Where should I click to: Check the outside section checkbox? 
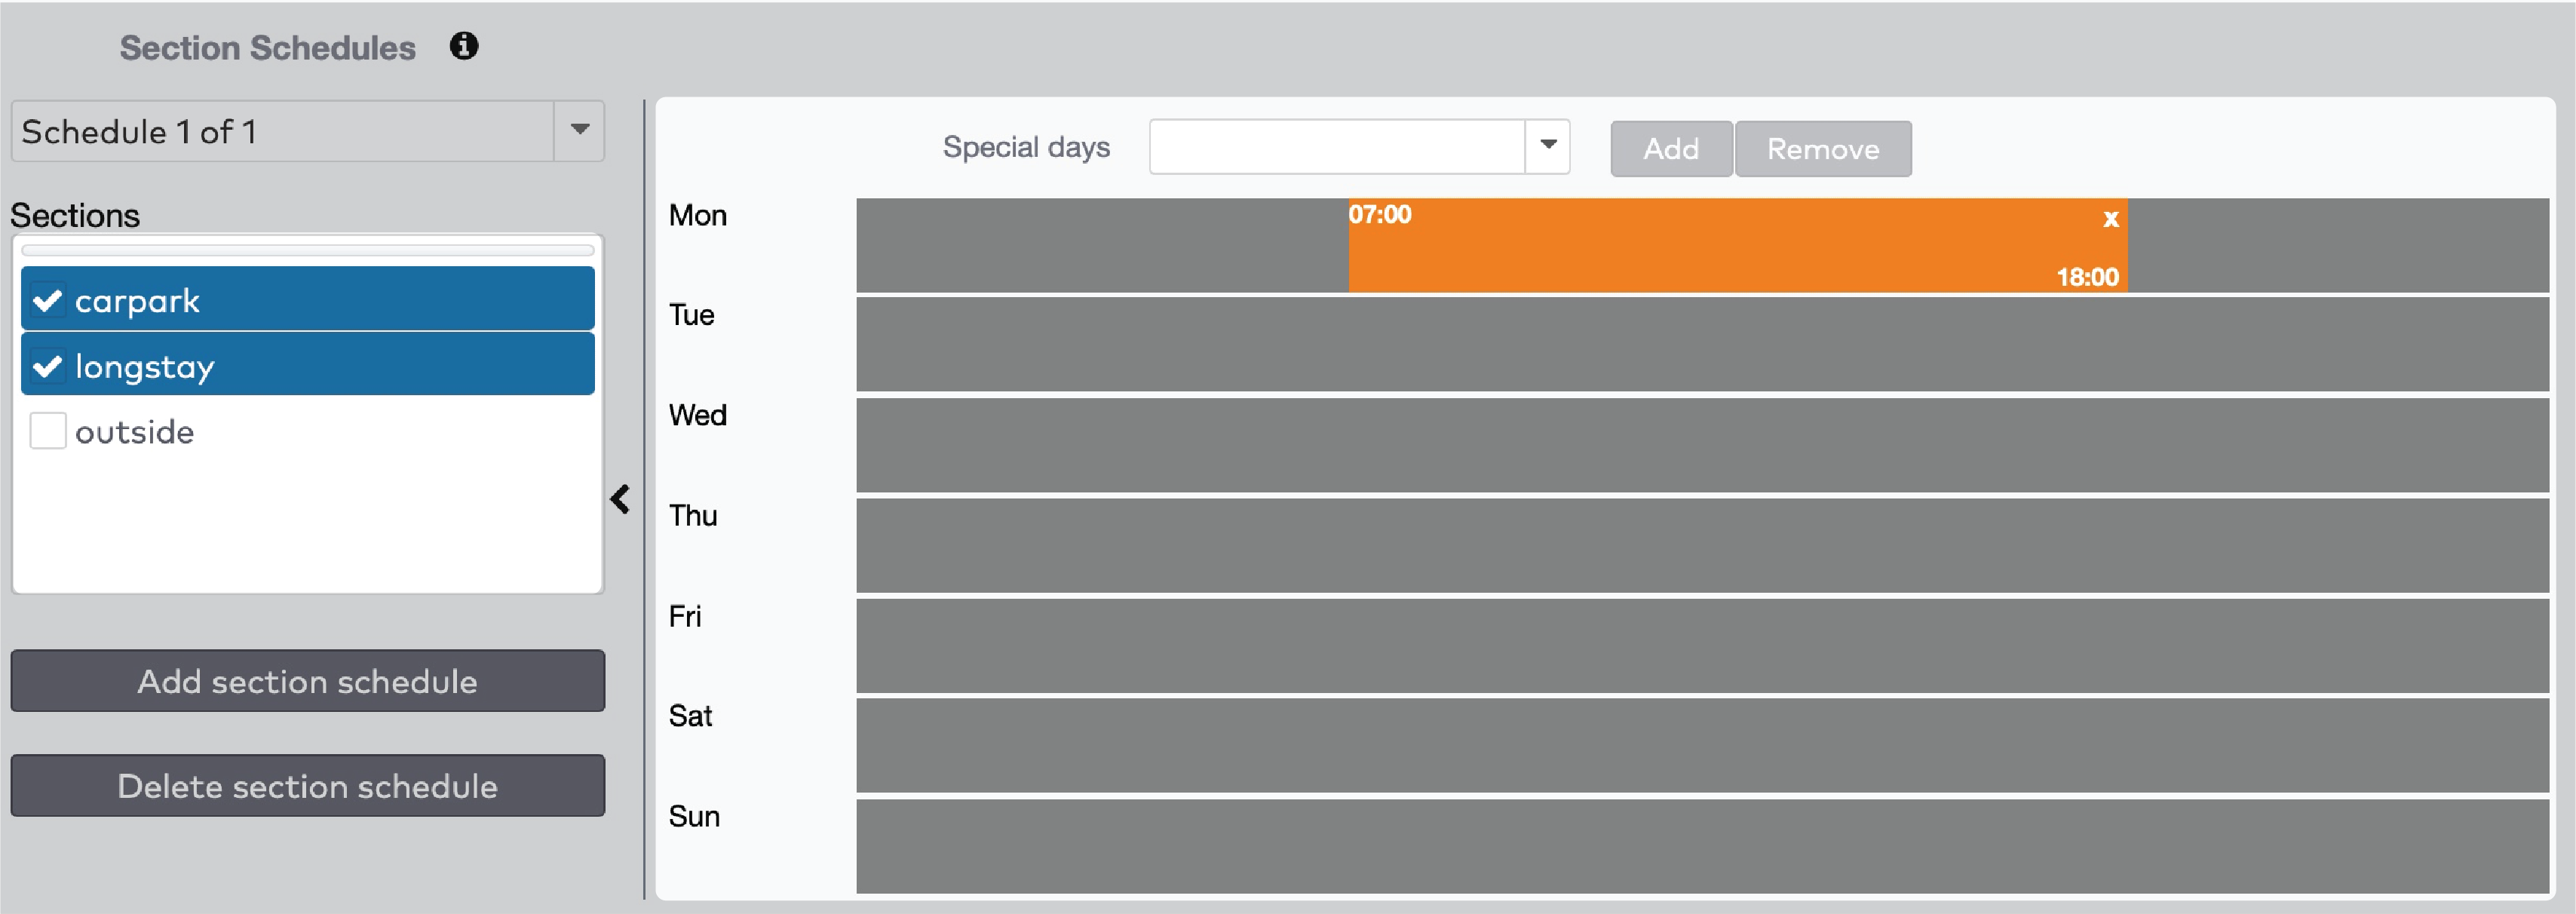point(47,431)
